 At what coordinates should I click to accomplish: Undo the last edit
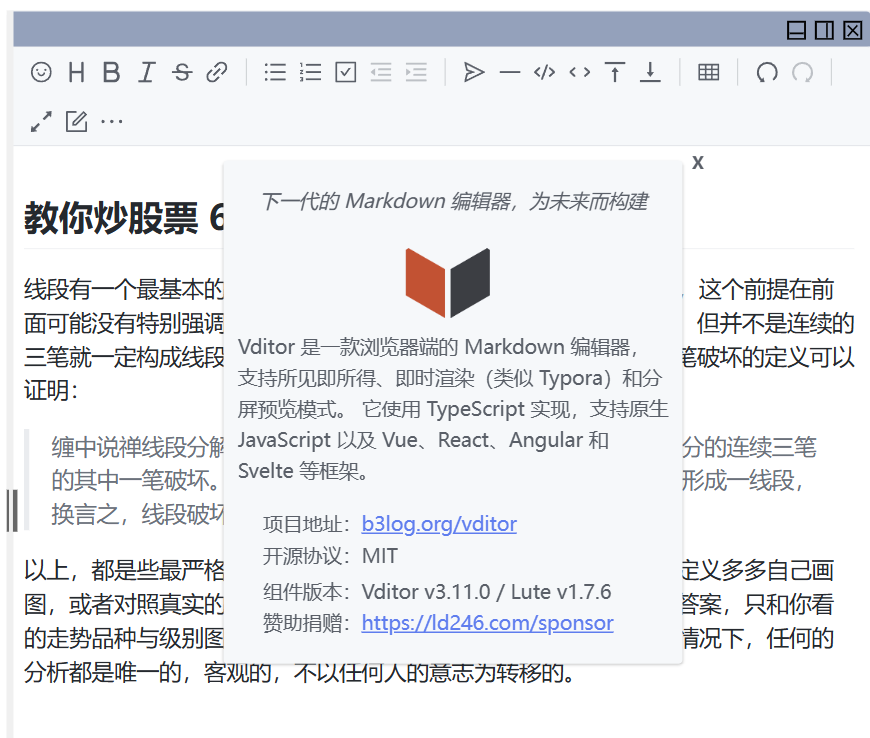[x=765, y=72]
